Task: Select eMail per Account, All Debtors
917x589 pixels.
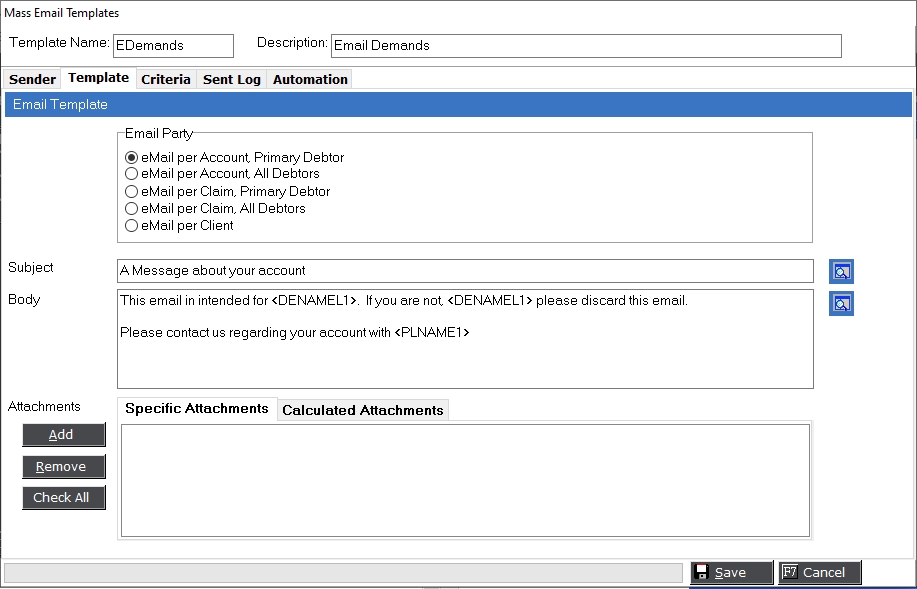Action: [x=131, y=174]
